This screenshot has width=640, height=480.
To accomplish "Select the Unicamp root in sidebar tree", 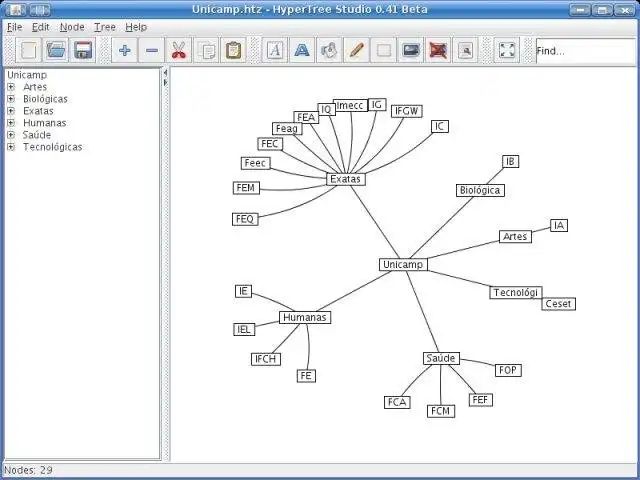I will 27,75.
